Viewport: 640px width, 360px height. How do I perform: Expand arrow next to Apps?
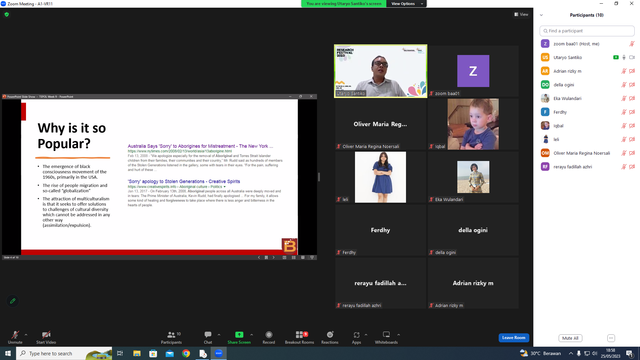[366, 335]
